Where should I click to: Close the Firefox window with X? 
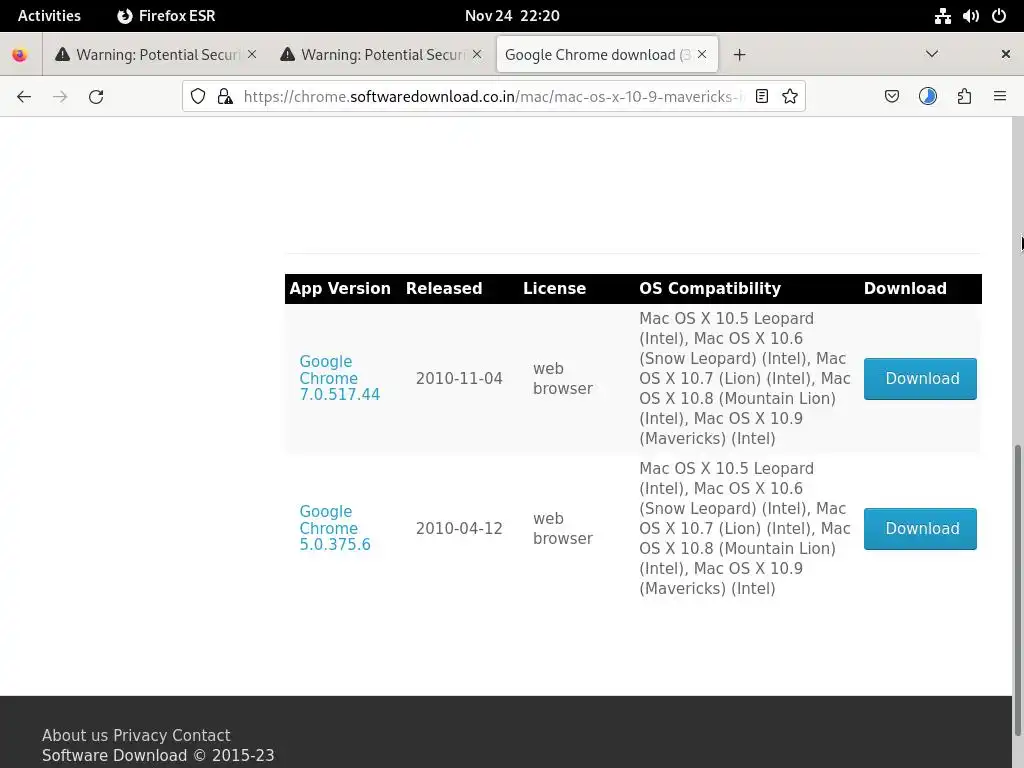pyautogui.click(x=1006, y=54)
